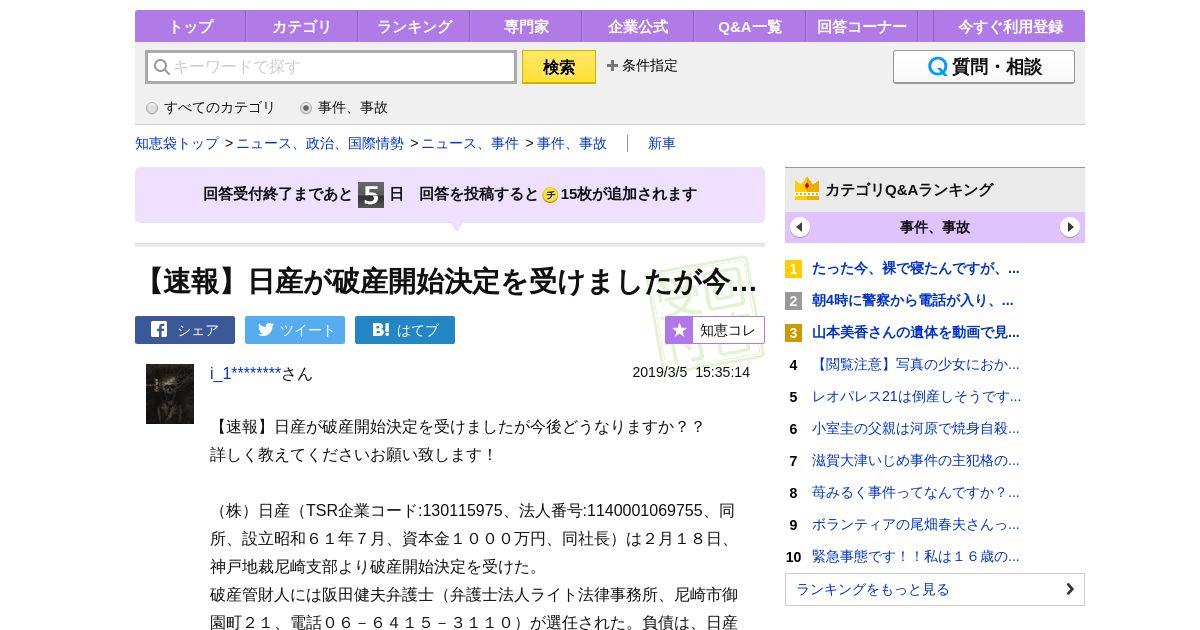Open ranking item 小室圭の父親は河原で焼身自殺
The image size is (1200, 630).
point(916,428)
